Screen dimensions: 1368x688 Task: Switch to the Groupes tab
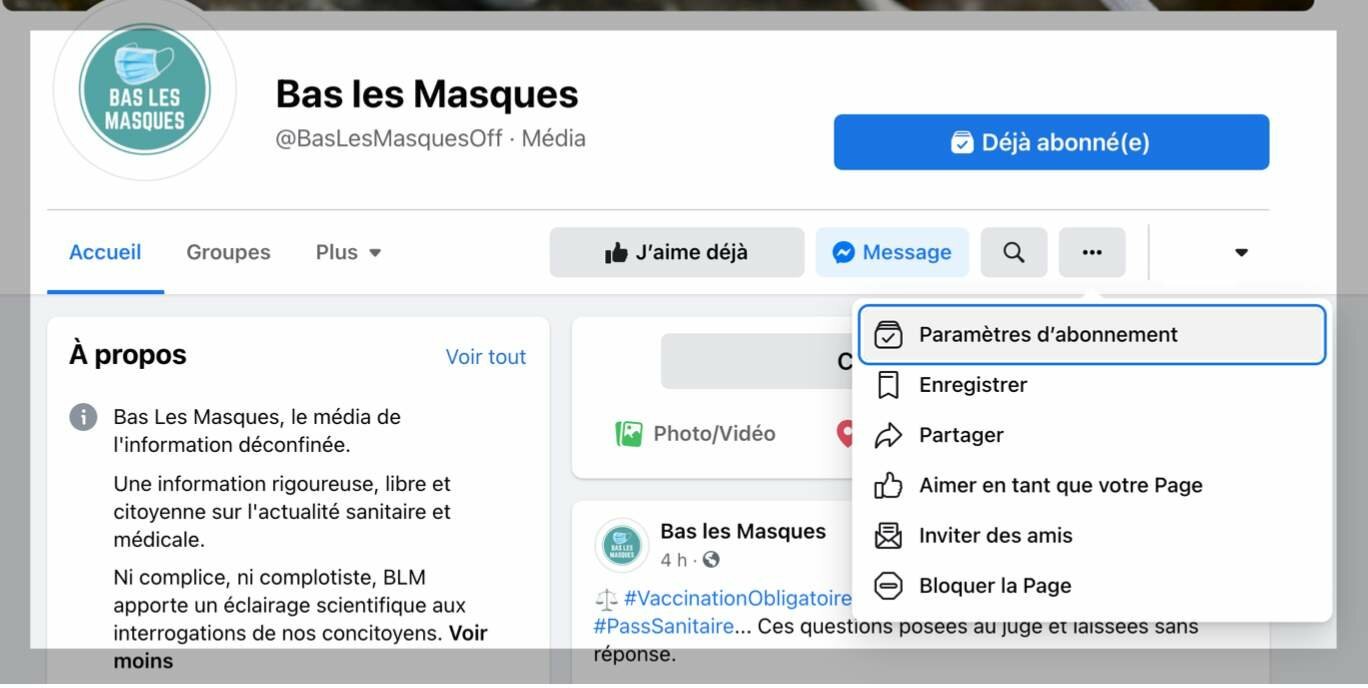pyautogui.click(x=228, y=253)
